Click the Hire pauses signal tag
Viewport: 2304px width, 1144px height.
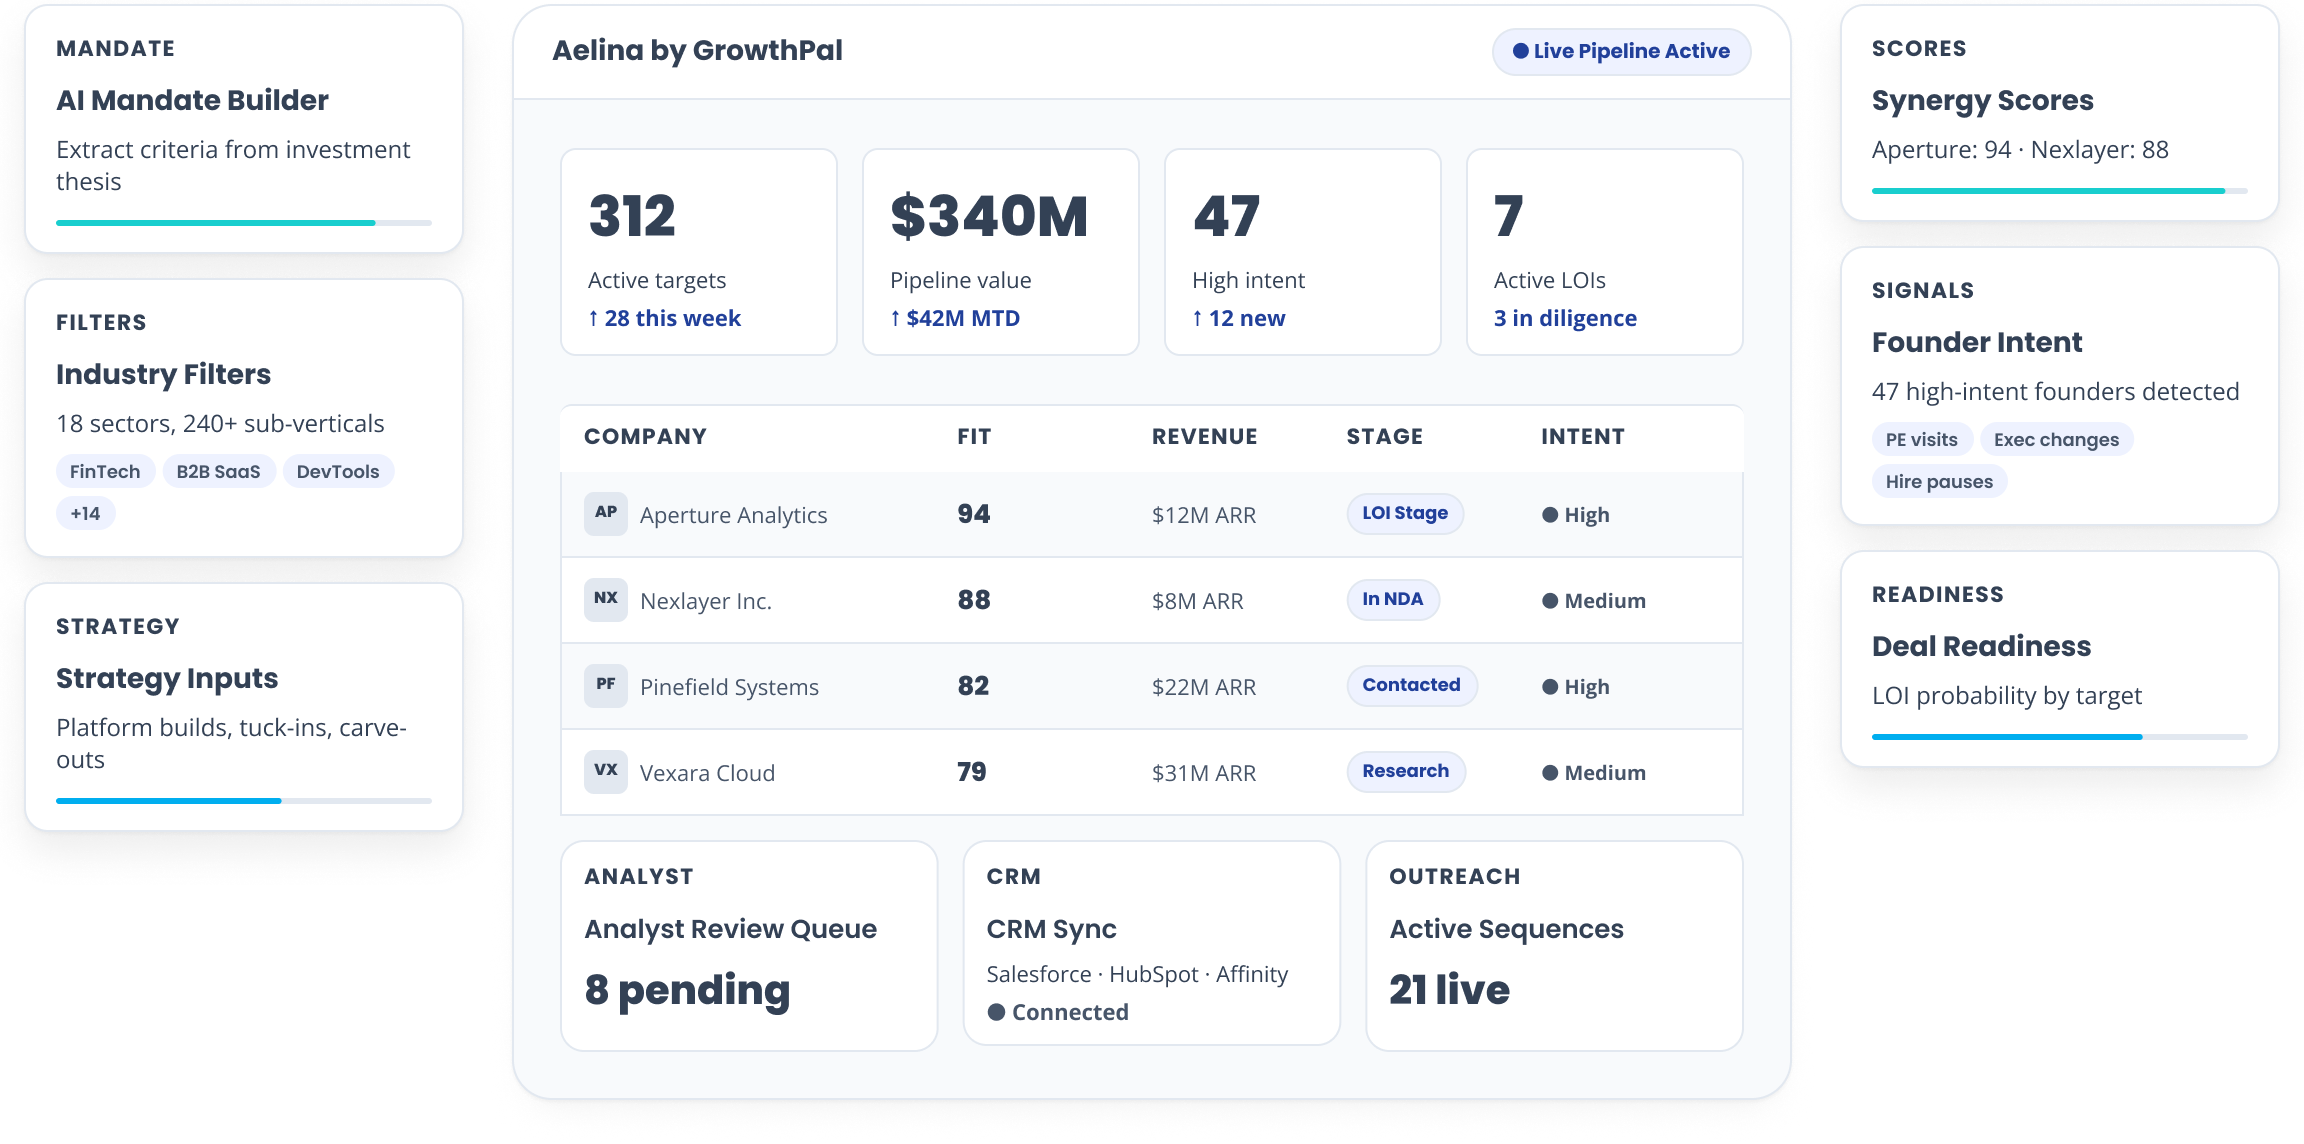[x=1939, y=481]
